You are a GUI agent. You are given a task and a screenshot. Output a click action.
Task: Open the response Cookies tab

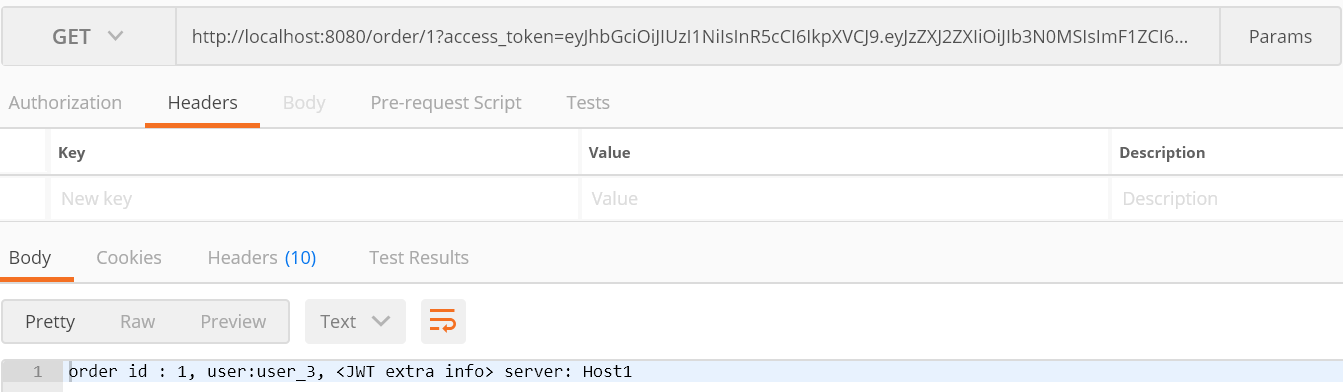tap(129, 258)
